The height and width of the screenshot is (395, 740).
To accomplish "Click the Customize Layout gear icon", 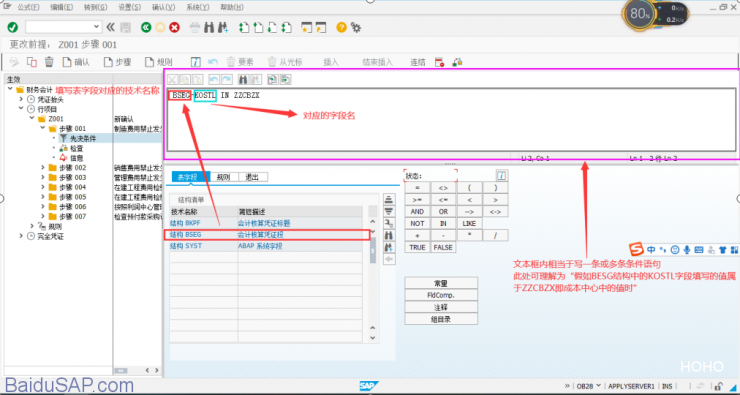I will click(x=356, y=27).
